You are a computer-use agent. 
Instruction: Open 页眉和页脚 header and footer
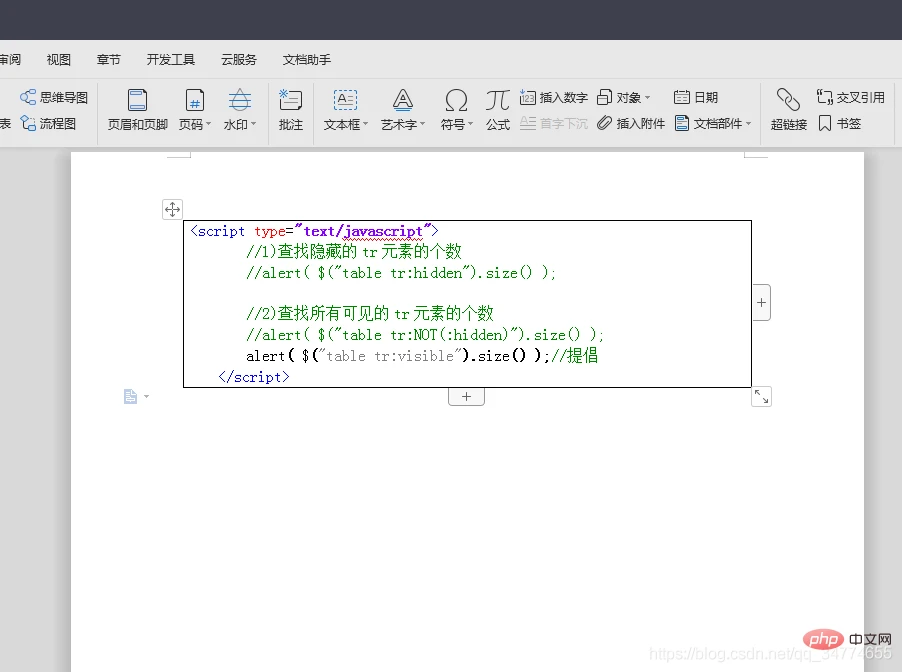click(137, 110)
